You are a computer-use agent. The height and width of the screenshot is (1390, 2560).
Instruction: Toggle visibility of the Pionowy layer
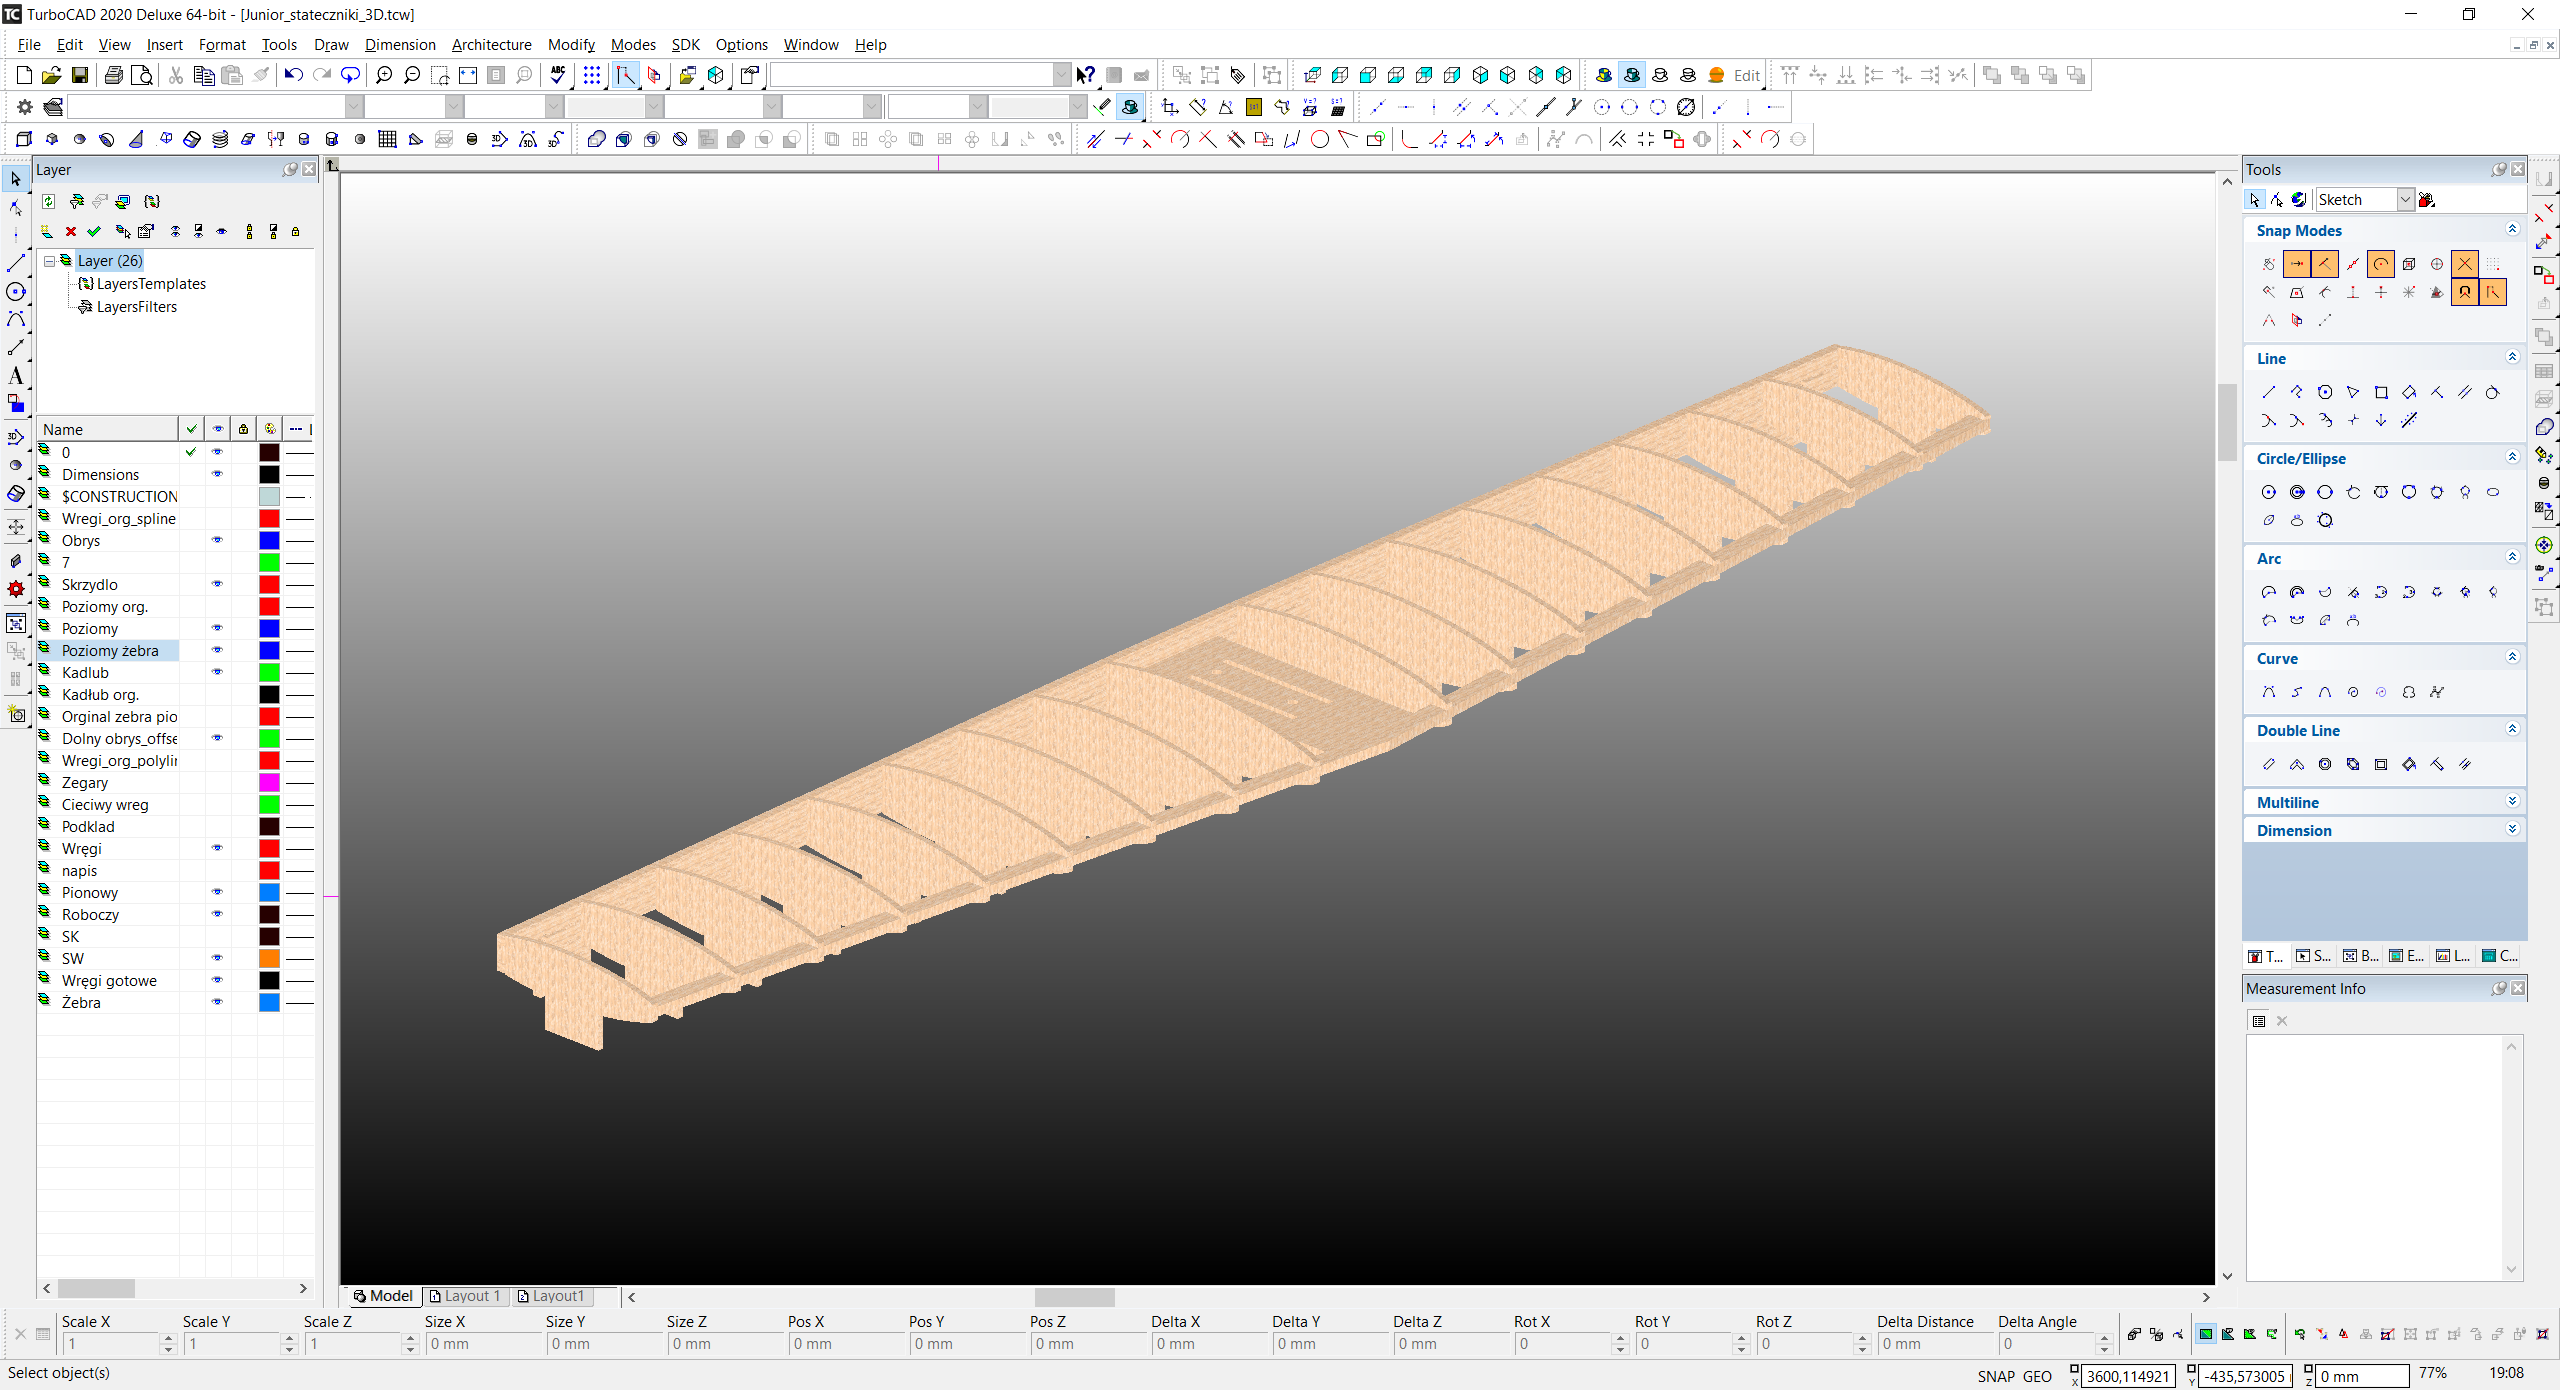click(x=217, y=892)
